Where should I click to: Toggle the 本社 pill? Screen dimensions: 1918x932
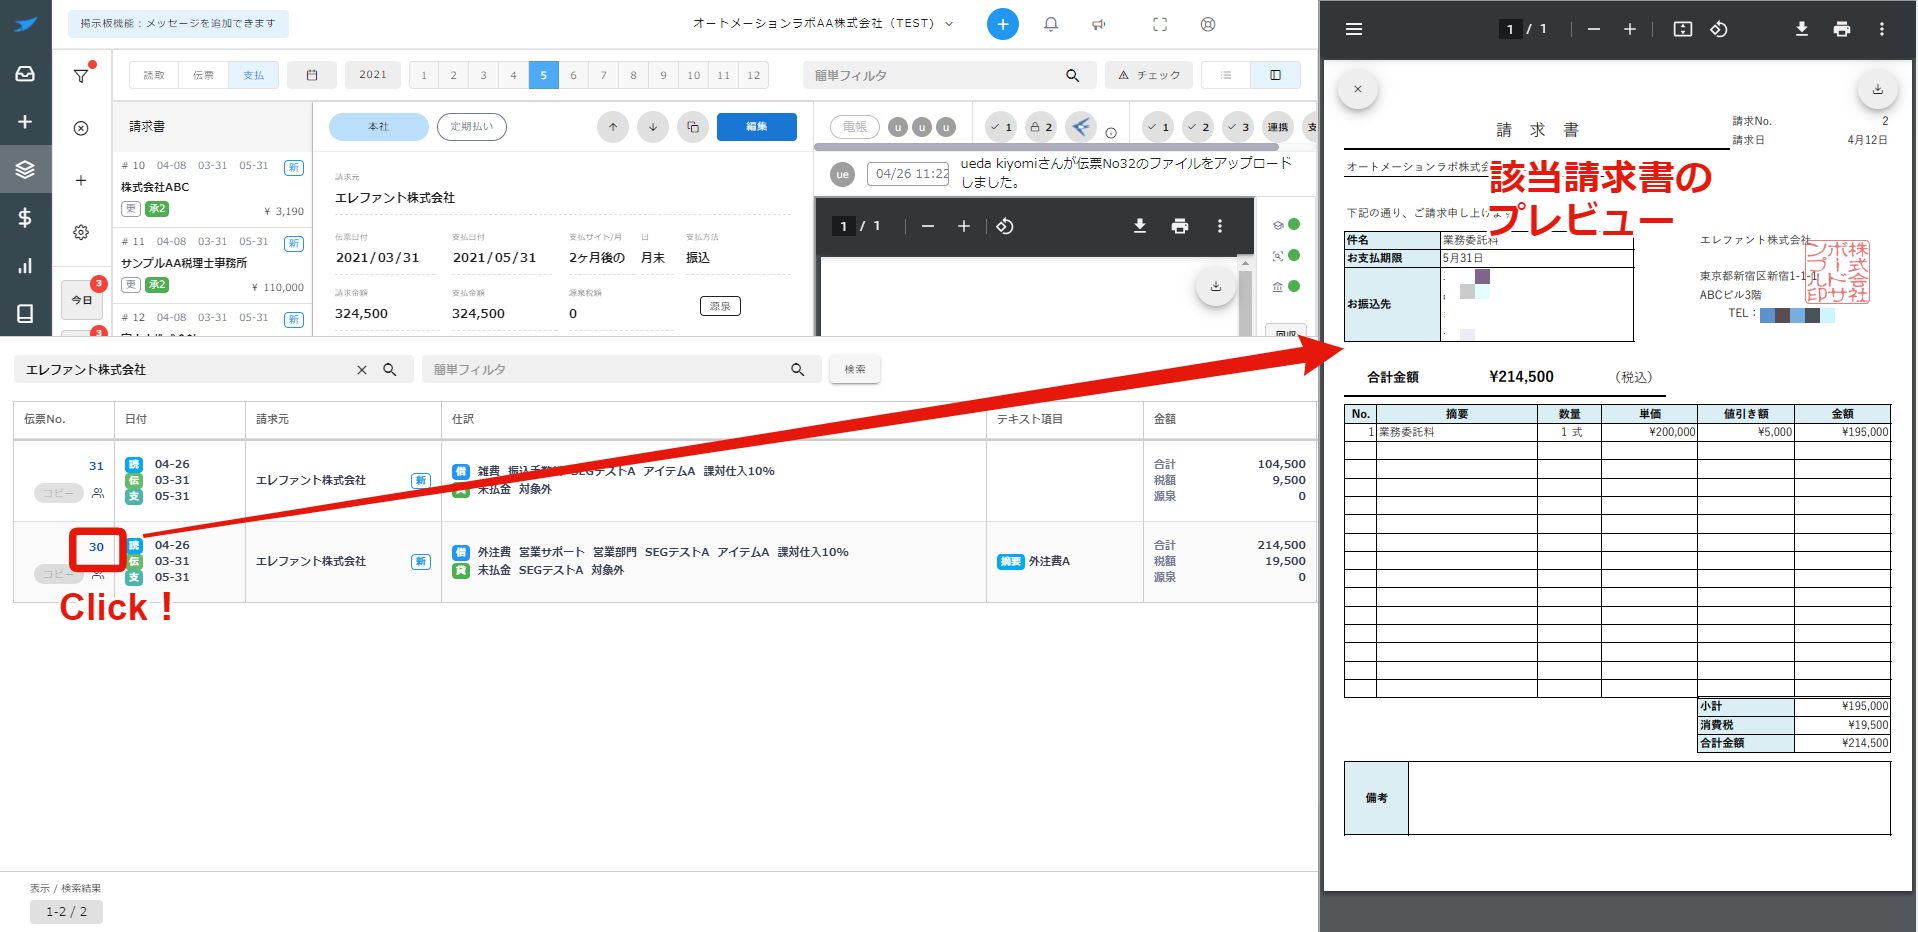379,127
